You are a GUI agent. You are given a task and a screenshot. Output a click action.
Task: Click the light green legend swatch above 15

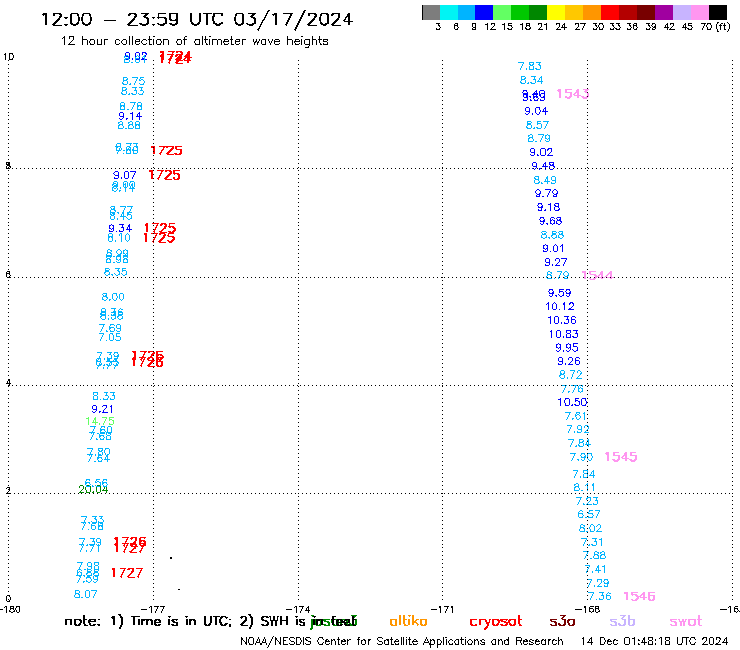502,12
